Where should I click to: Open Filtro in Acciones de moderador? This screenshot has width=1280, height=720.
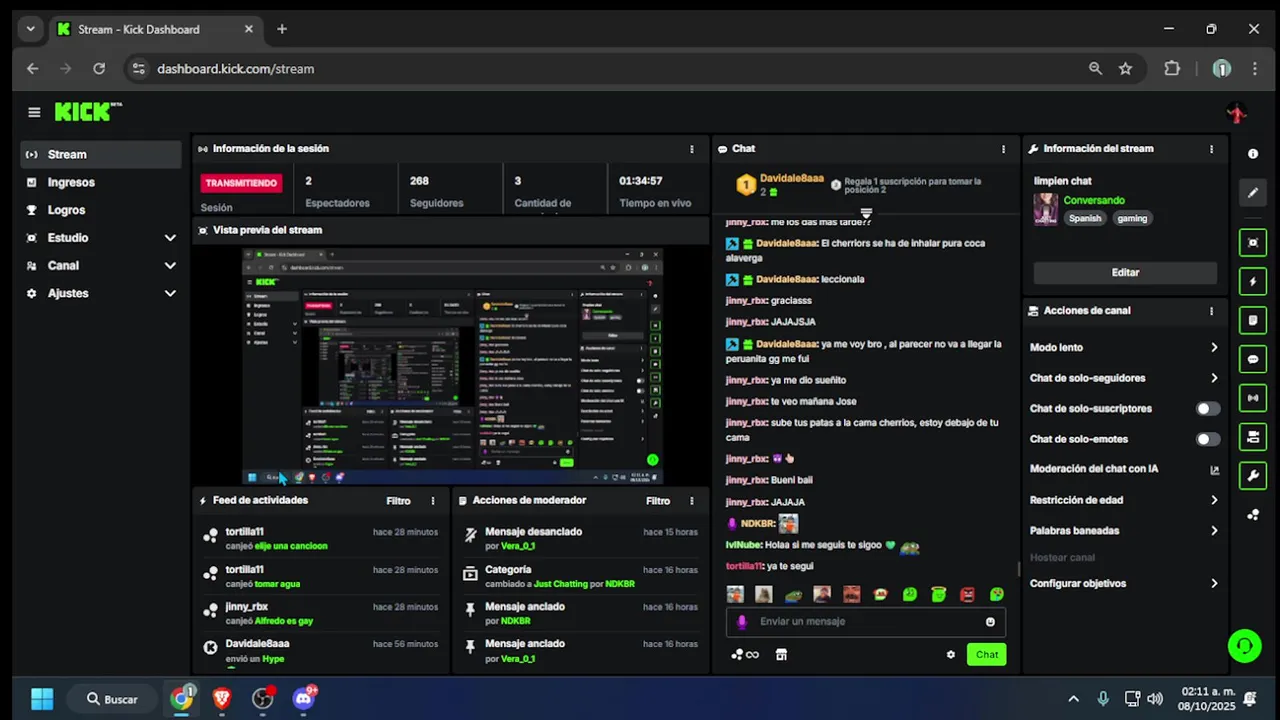coord(657,501)
